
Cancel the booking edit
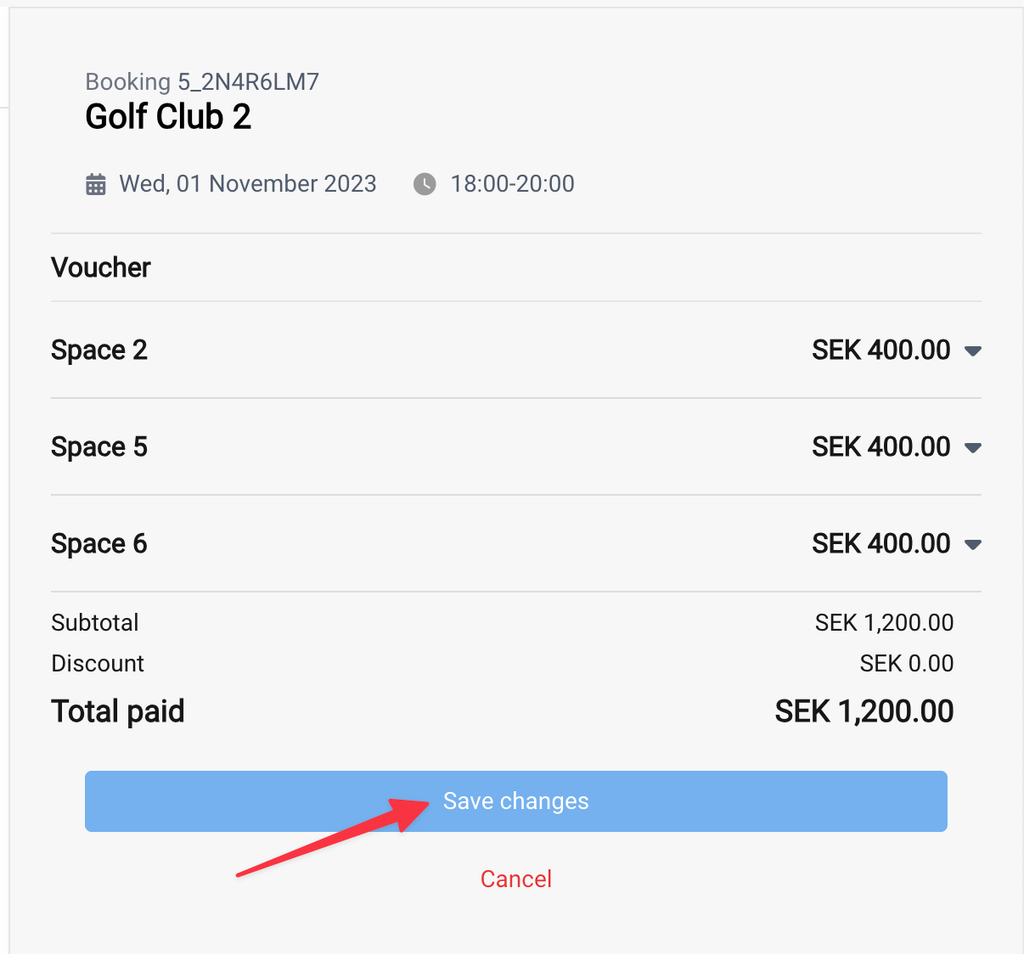coord(516,879)
